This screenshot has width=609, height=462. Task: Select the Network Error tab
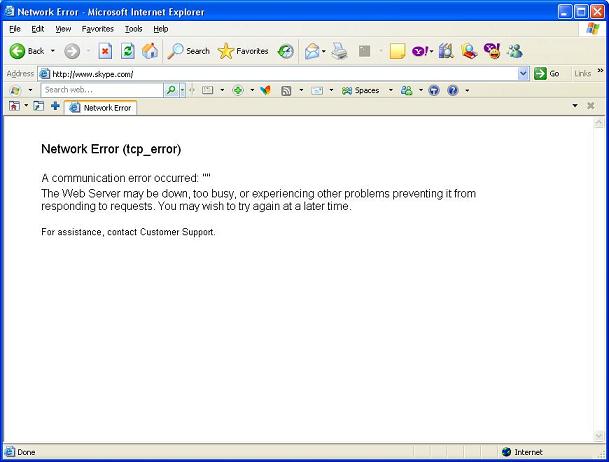point(101,108)
